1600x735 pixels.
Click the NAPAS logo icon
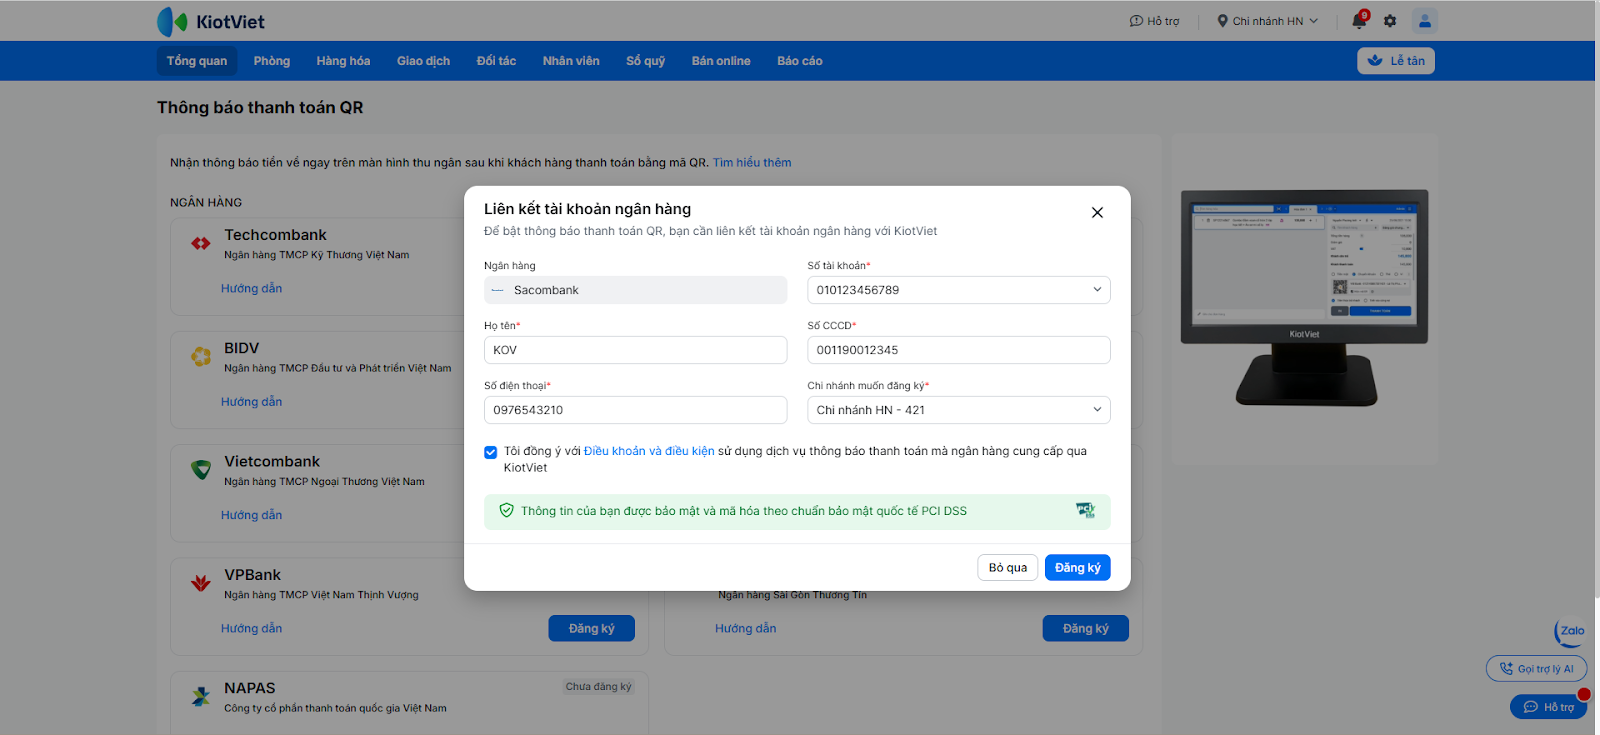coord(201,696)
